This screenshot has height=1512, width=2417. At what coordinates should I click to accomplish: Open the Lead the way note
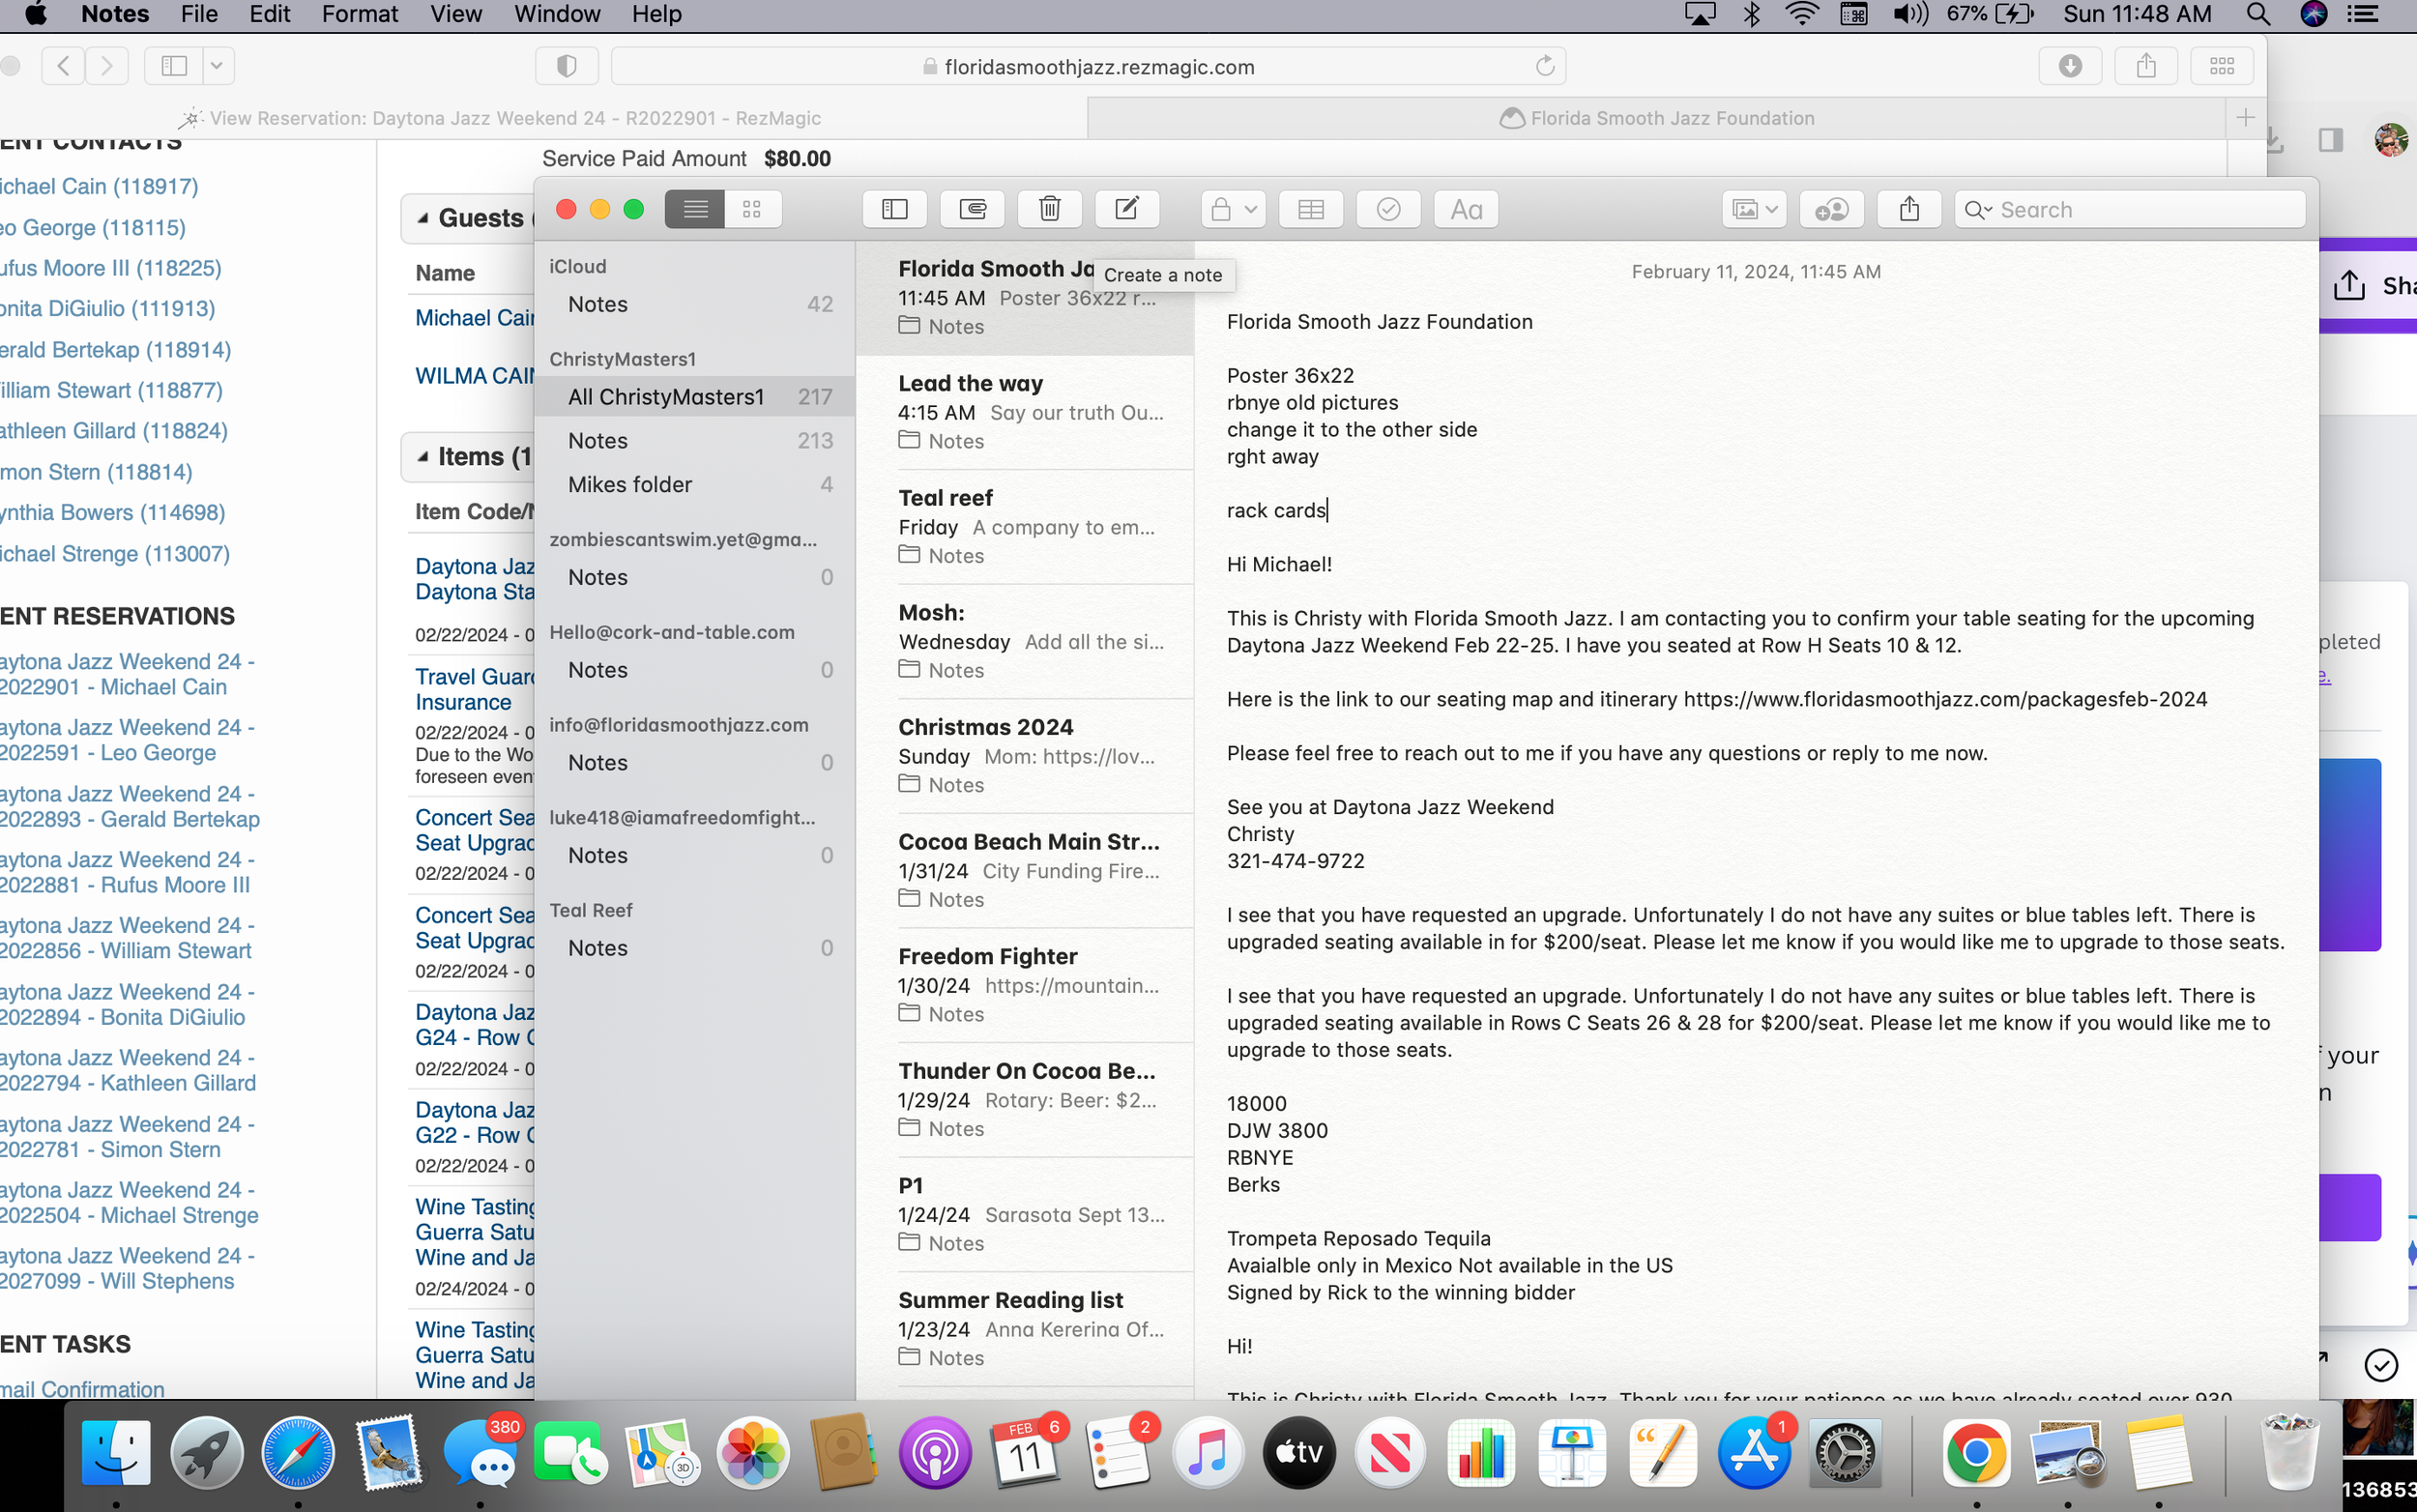point(1025,412)
